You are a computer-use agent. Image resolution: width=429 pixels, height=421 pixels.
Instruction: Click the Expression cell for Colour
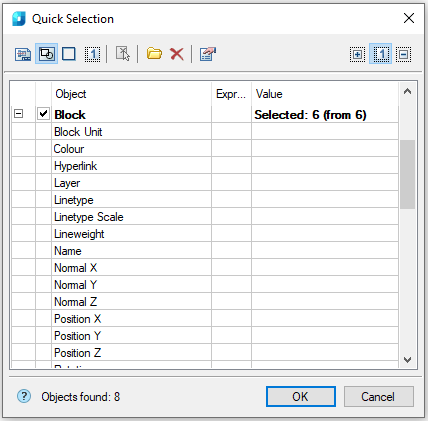tap(231, 148)
